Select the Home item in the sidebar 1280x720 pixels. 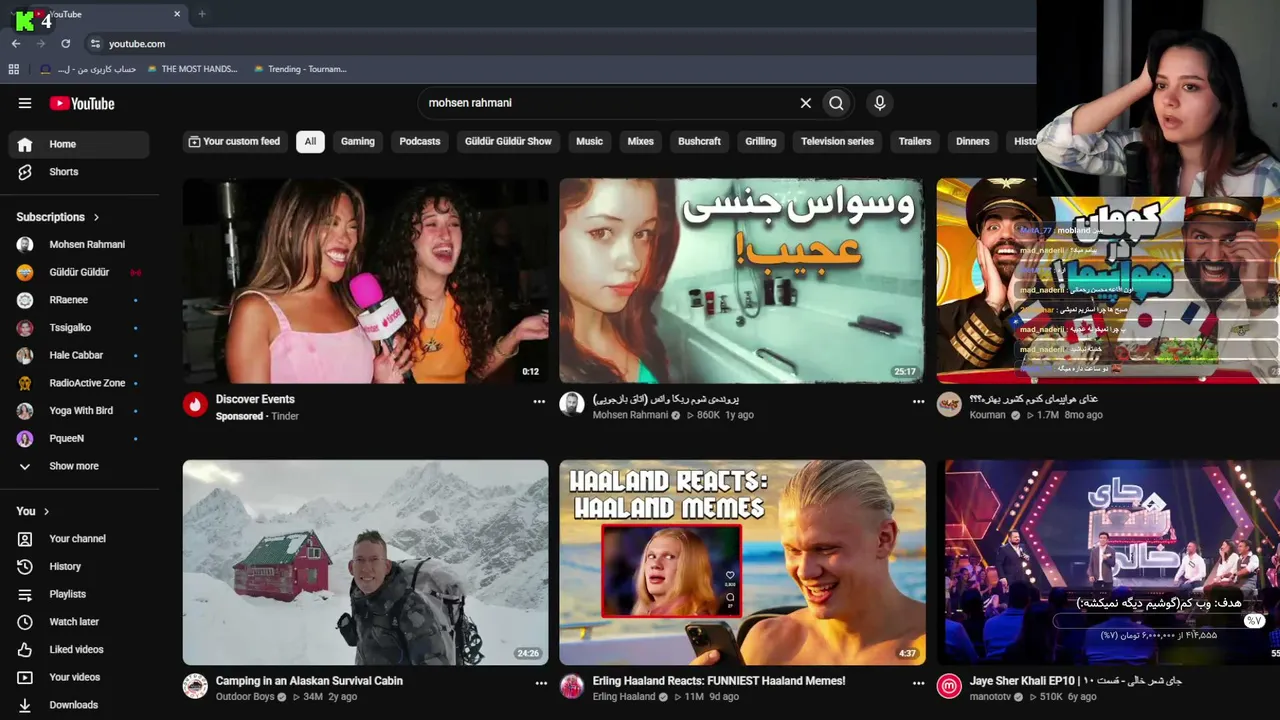pos(79,144)
